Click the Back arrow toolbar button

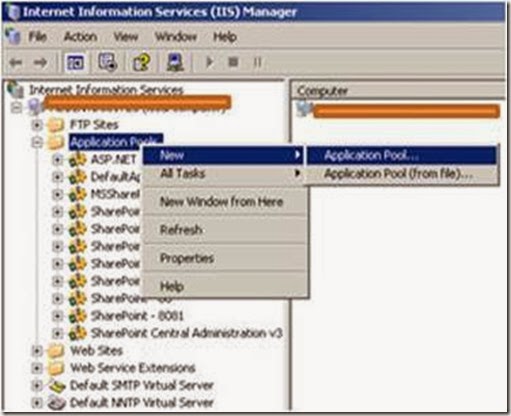coord(16,62)
